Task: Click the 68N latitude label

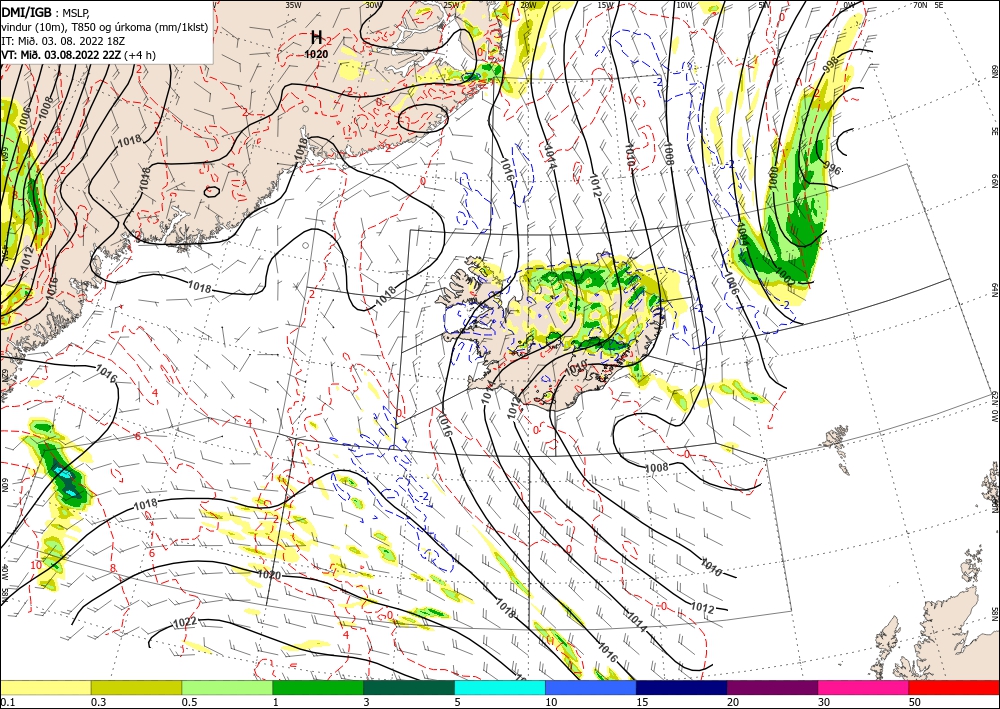Action: coord(994,71)
